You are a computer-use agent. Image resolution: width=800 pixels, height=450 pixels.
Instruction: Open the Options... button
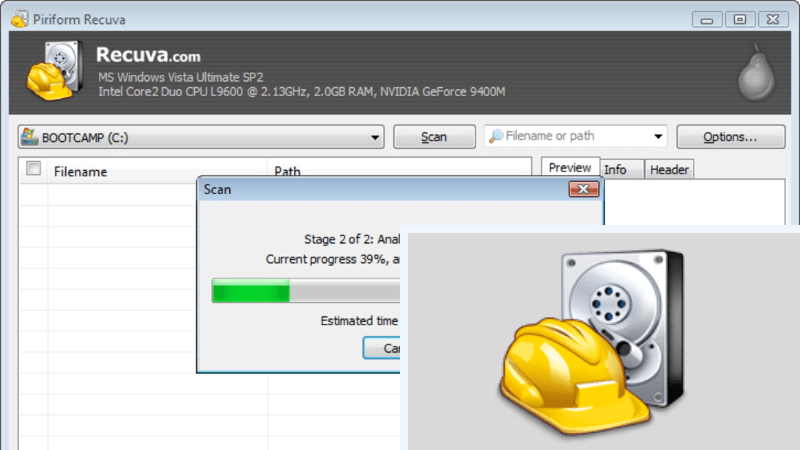pyautogui.click(x=730, y=137)
